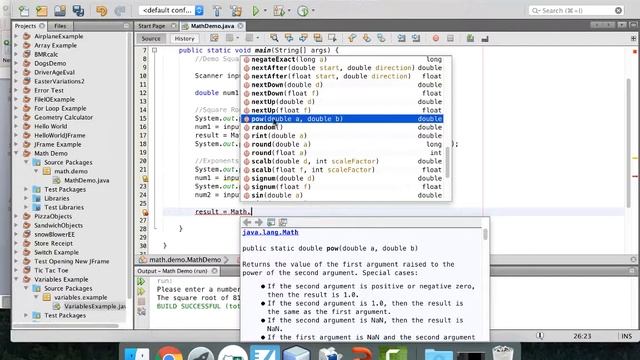Click the Profile Project toolbar icon
Image resolution: width=640 pixels, height=360 pixels.
303,11
